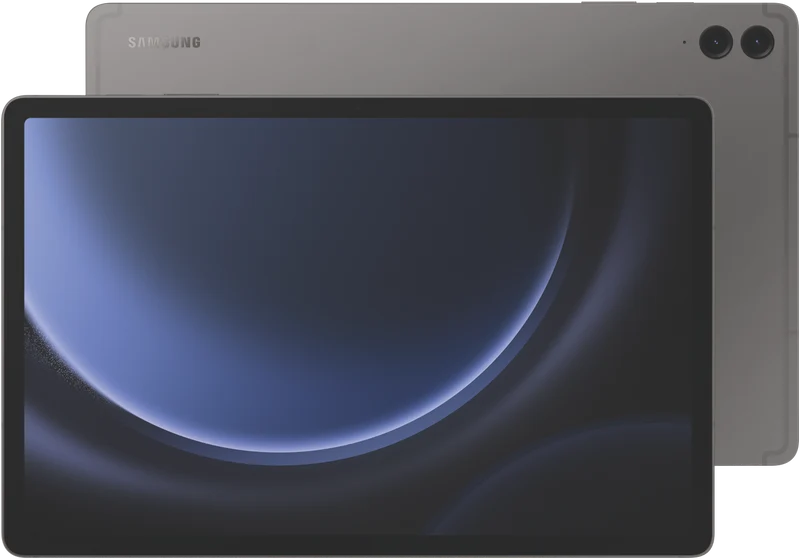Click the side button on front tablet's top edge
Image resolution: width=800 pixels, height=559 pixels.
[191, 94]
